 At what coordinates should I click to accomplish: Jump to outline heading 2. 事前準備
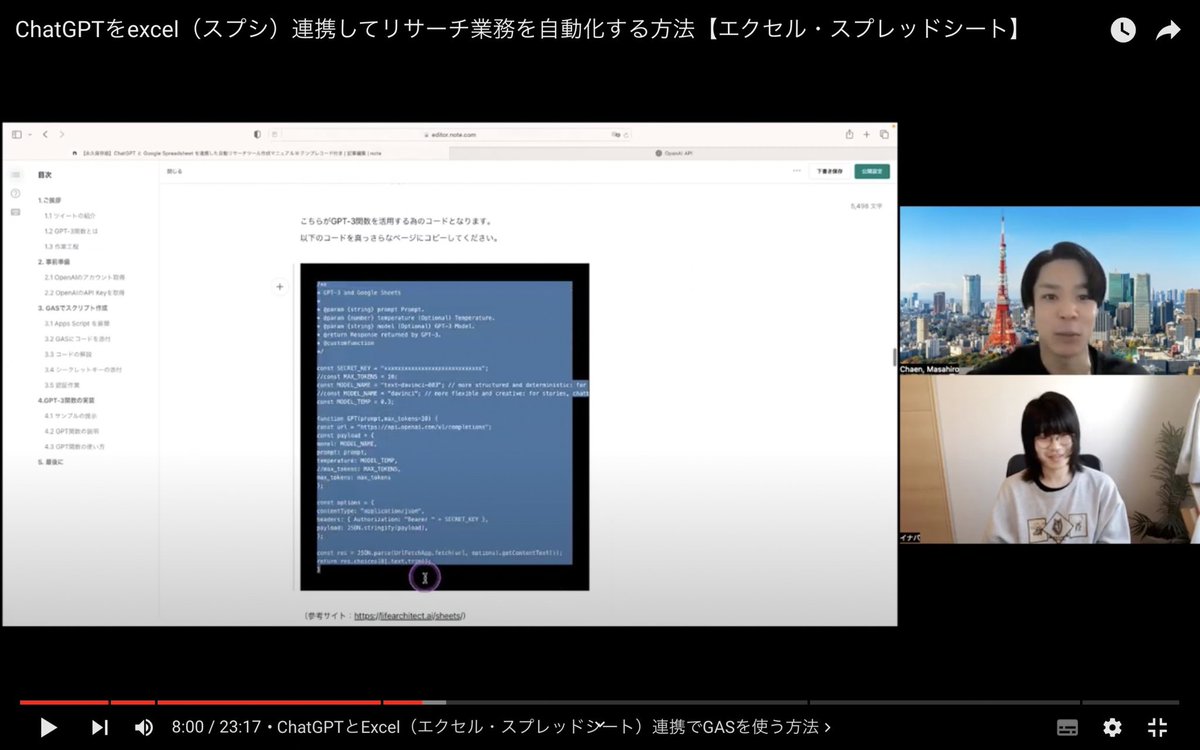point(54,262)
